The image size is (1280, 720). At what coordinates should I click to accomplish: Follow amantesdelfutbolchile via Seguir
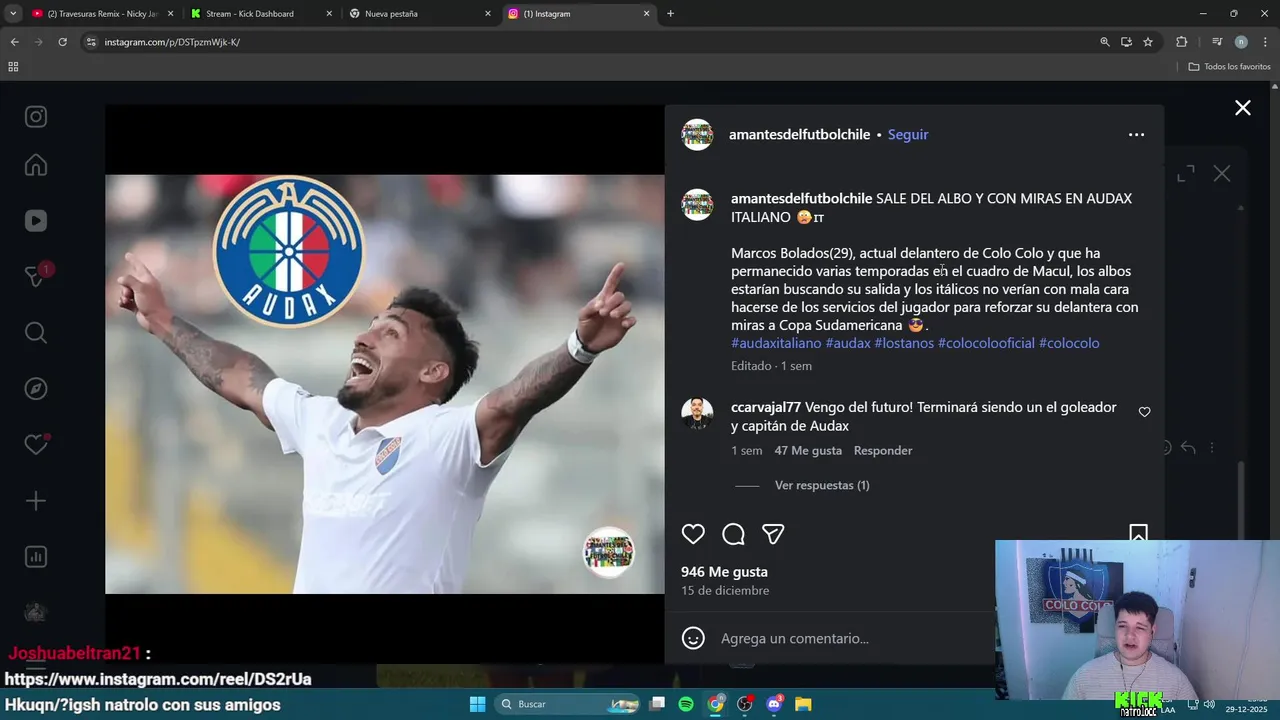tap(908, 135)
